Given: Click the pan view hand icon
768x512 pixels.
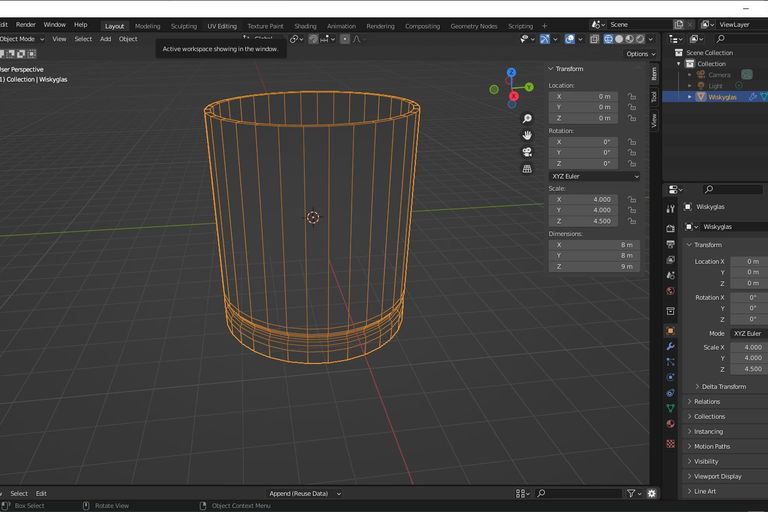Looking at the screenshot, I should [527, 135].
